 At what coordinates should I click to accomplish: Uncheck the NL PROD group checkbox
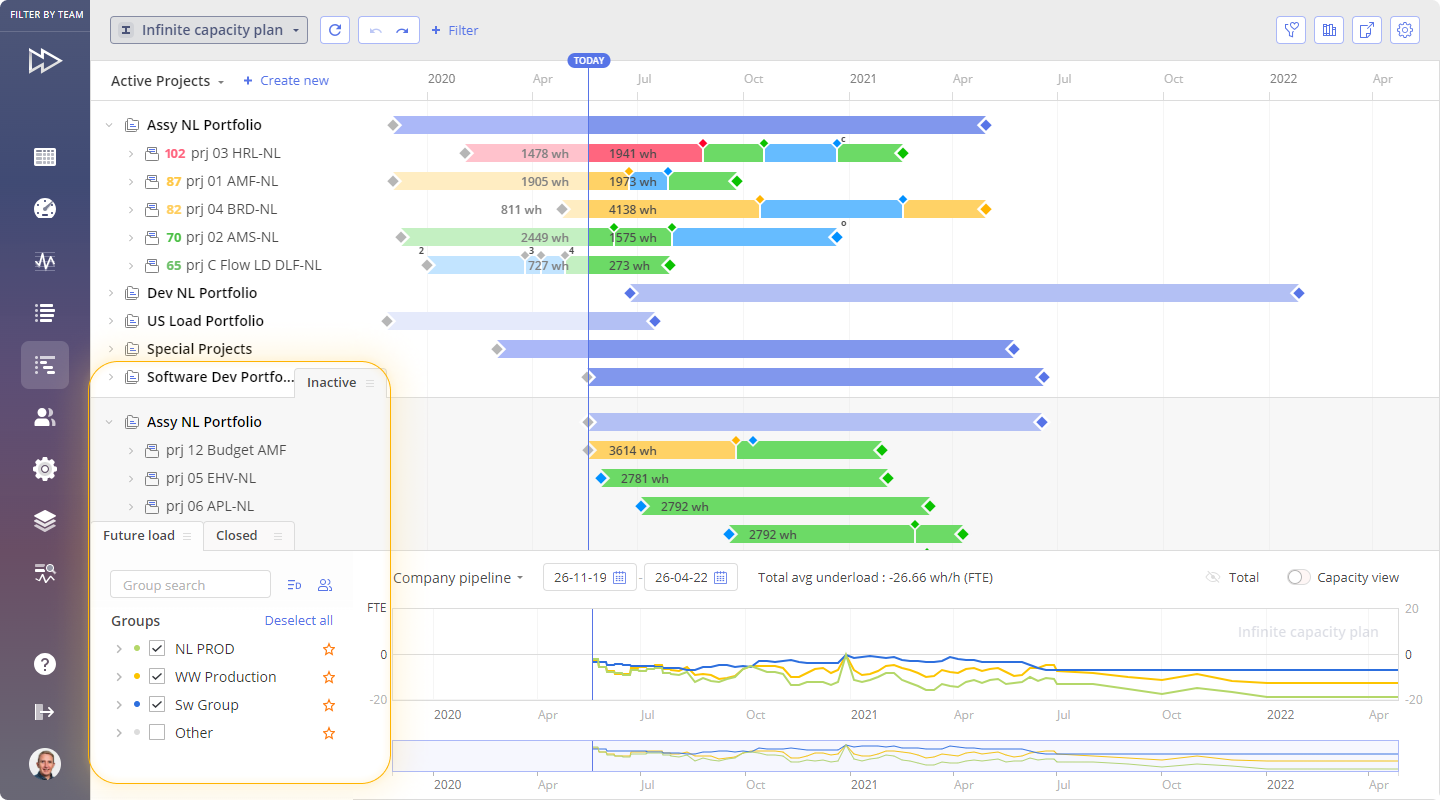click(157, 649)
